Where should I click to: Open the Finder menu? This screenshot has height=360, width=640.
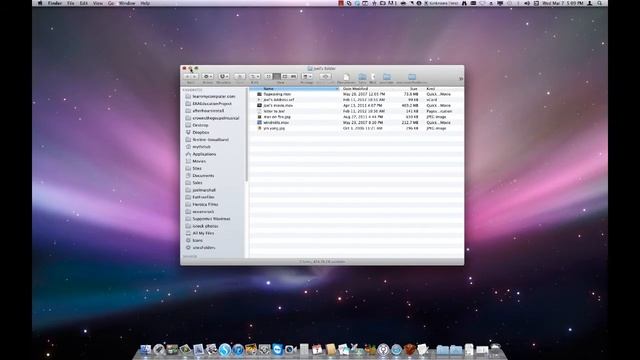pos(55,3)
